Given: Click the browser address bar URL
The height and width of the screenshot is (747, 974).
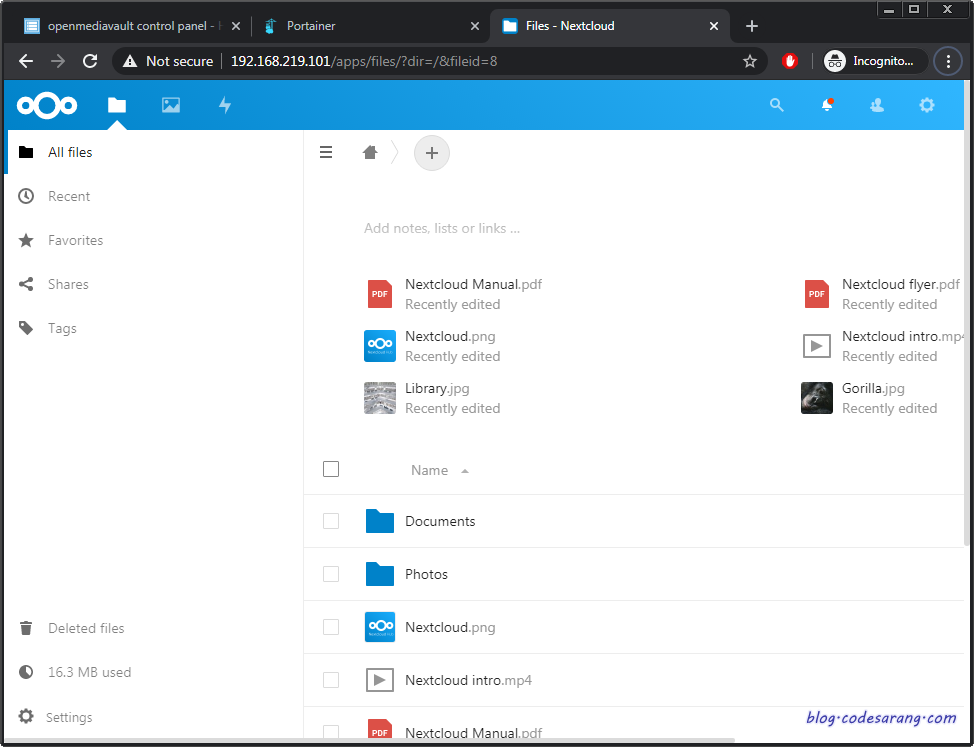Looking at the screenshot, I should [364, 61].
